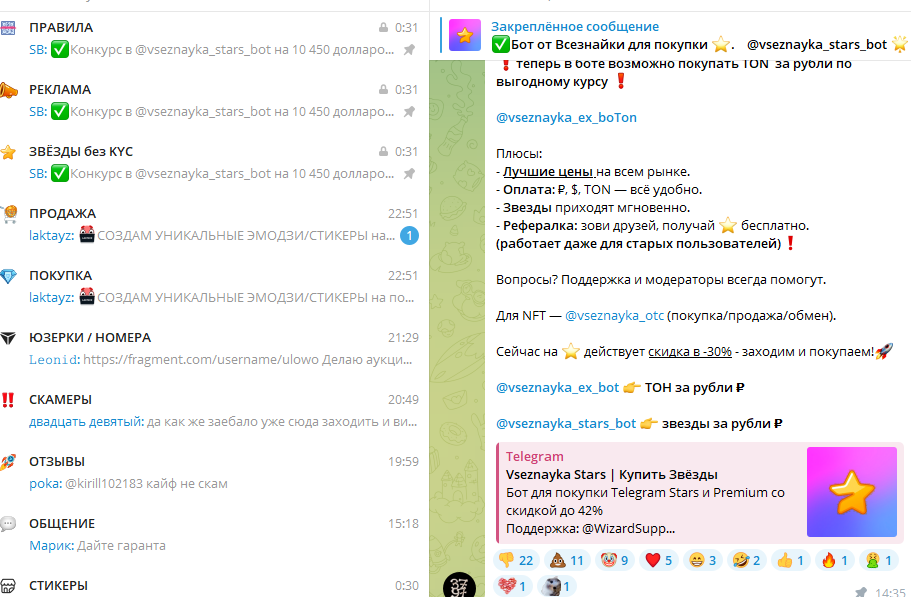Click the pin icon in ПРАВИЛА row
The image size is (911, 597).
pos(410,50)
